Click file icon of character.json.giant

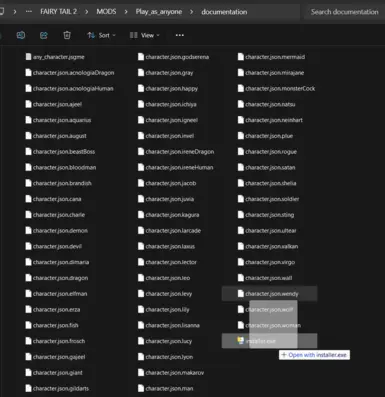point(28,373)
